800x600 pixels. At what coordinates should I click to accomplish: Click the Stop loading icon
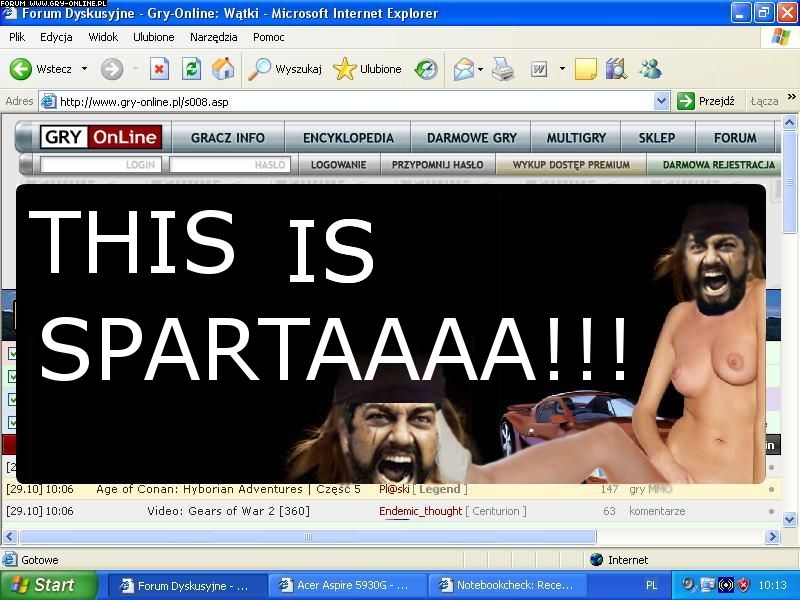(x=159, y=69)
